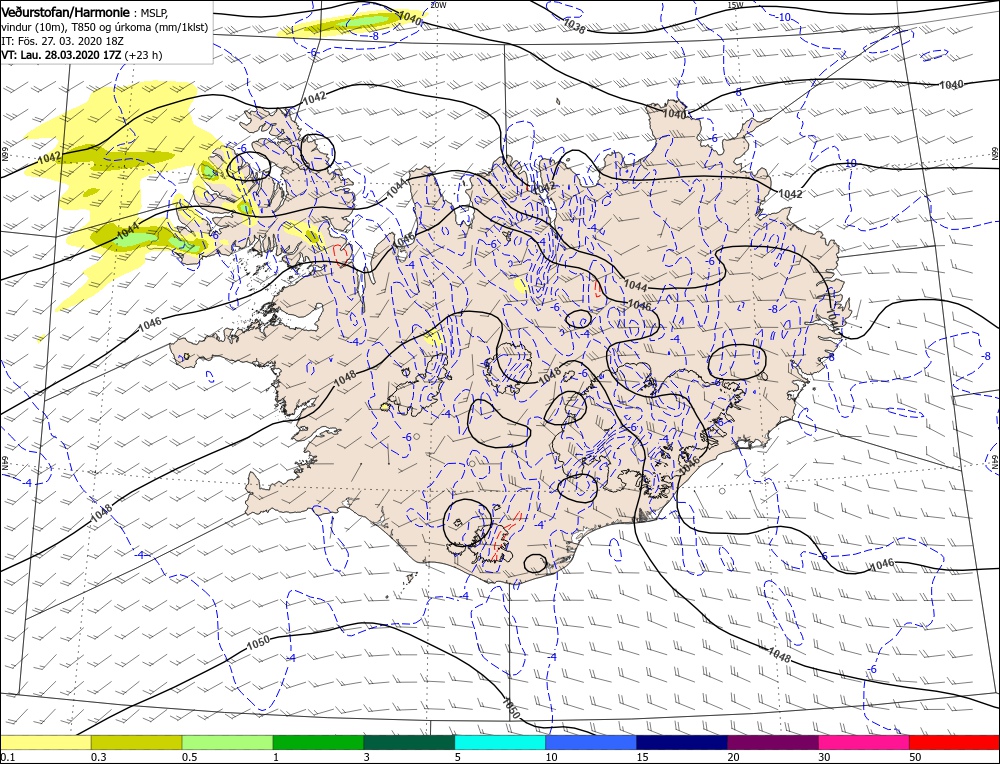Viewport: 1000px width, 764px height.
Task: Pick the cyan 5 mm legend swatch
Action: pyautogui.click(x=500, y=742)
